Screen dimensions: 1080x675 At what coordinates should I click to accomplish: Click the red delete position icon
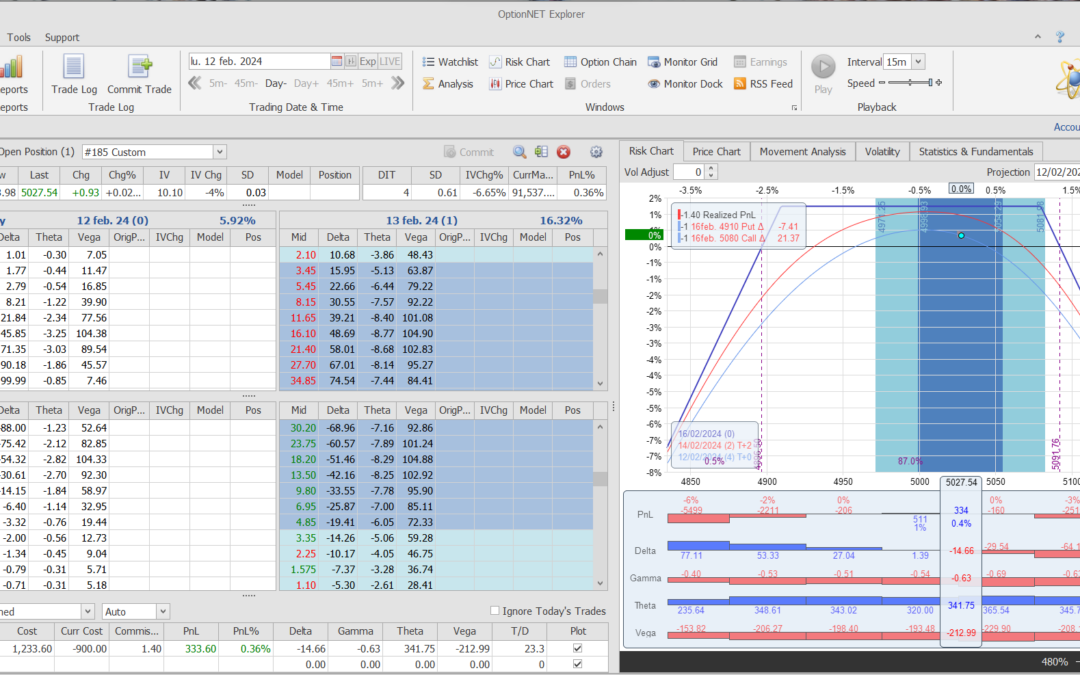[563, 152]
